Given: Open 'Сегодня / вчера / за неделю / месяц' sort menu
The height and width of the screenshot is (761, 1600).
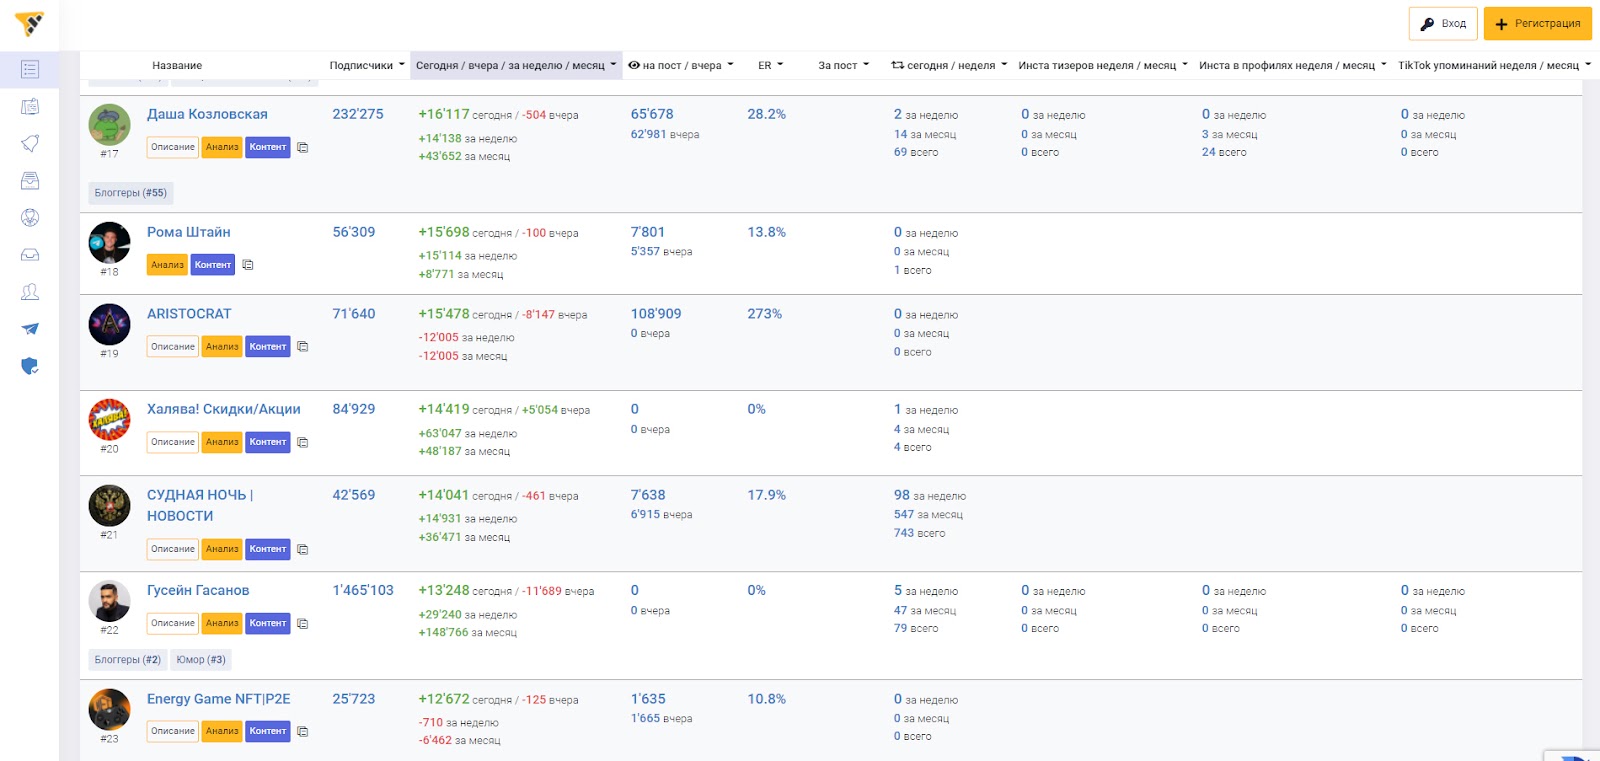Looking at the screenshot, I should click(x=516, y=65).
